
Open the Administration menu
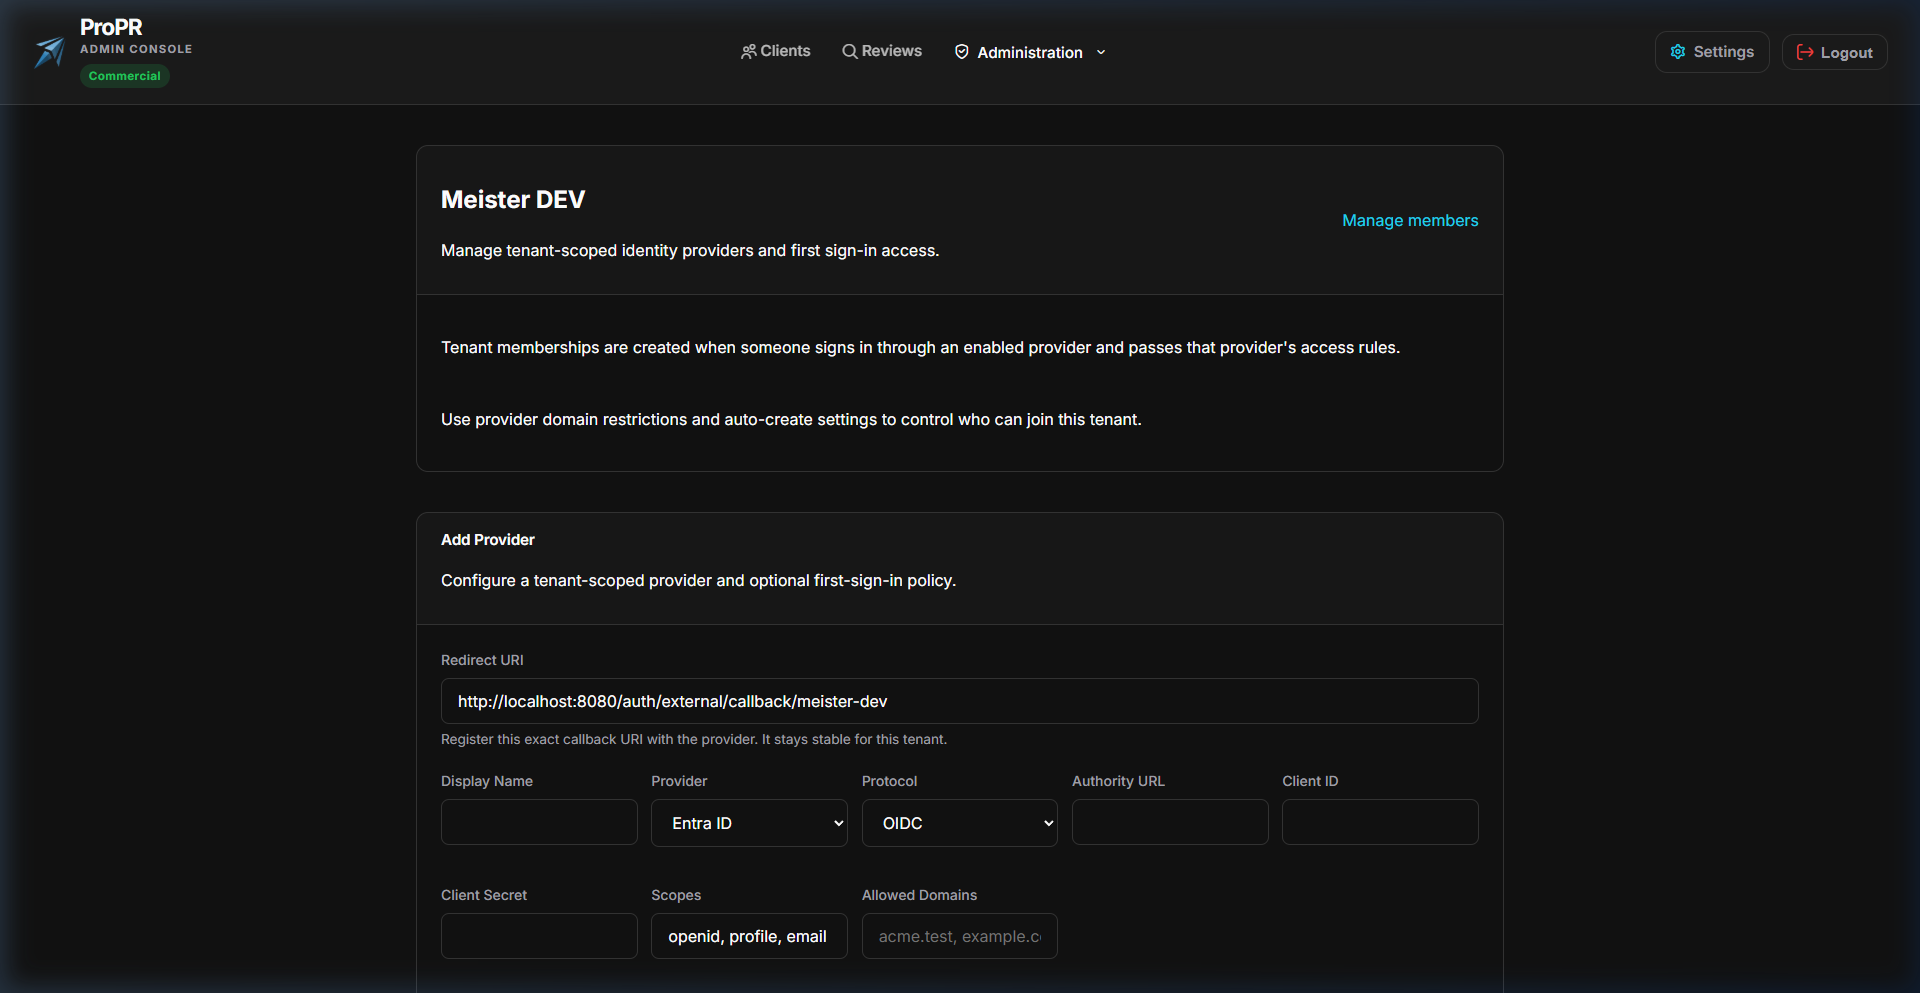coord(1030,52)
